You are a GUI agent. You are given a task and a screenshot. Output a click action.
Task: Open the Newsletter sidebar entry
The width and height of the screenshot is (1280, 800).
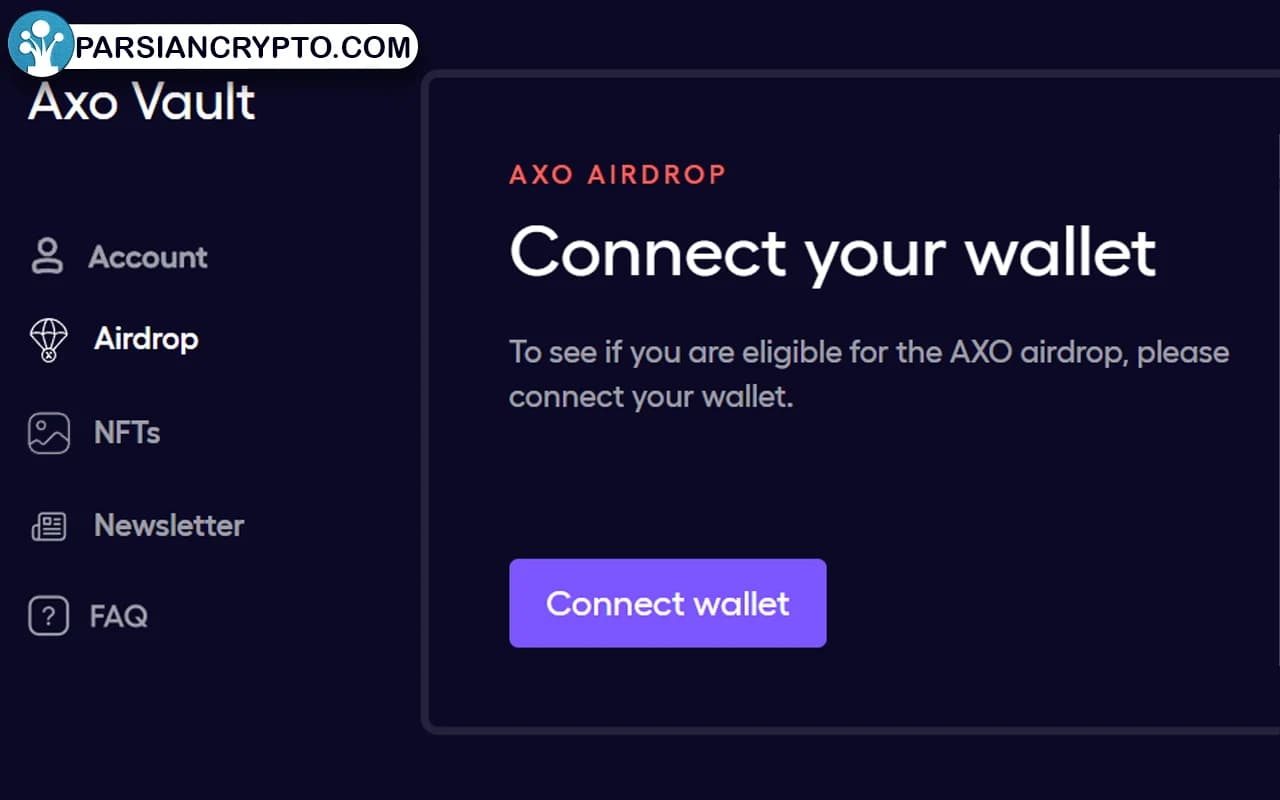pos(168,525)
